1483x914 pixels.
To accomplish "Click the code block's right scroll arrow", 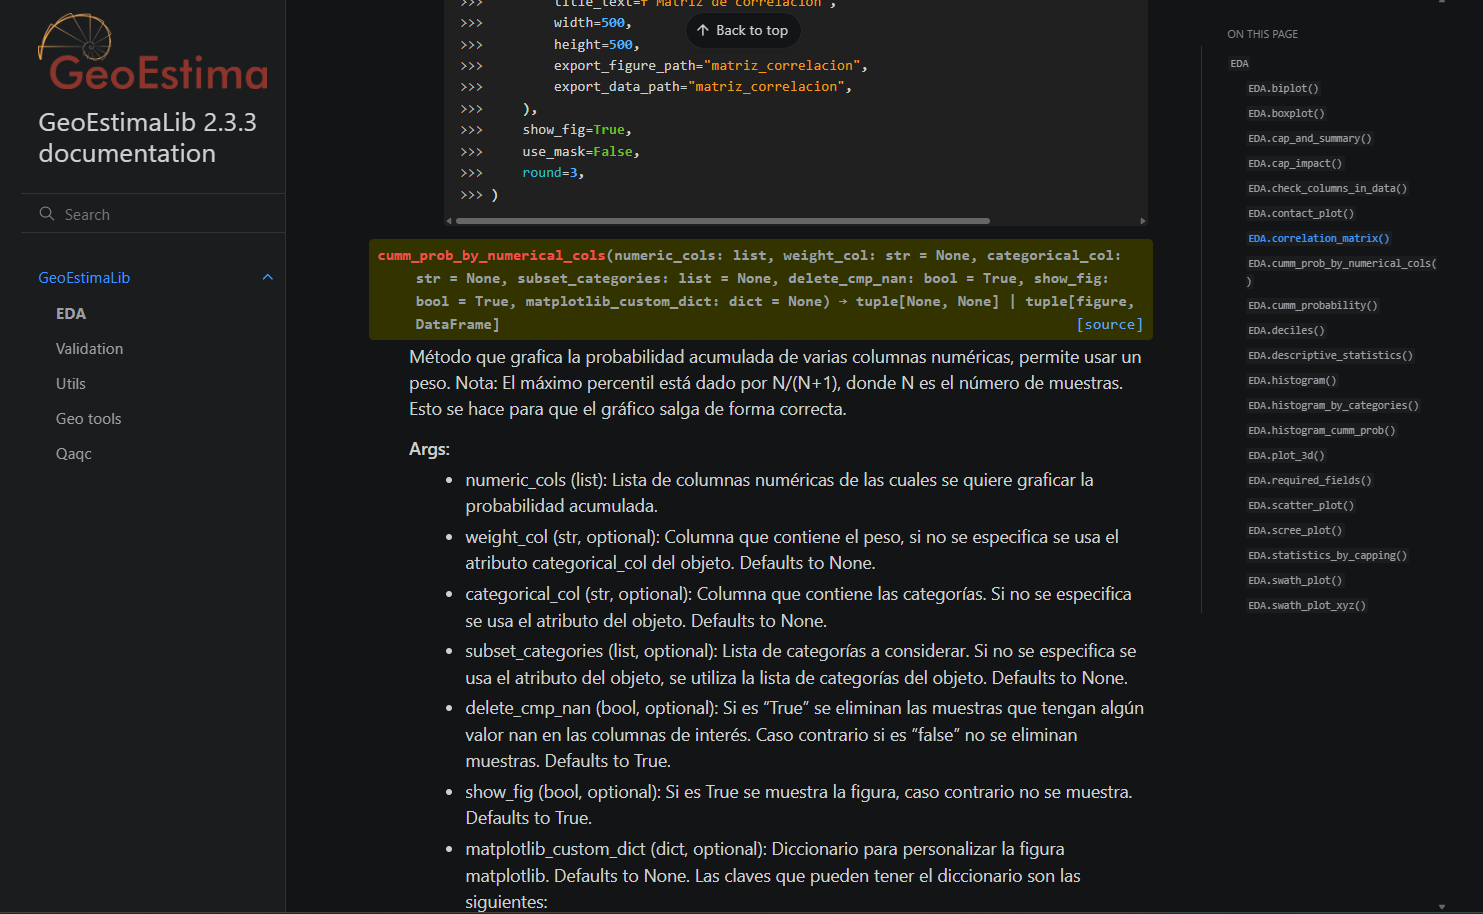I will point(1142,221).
